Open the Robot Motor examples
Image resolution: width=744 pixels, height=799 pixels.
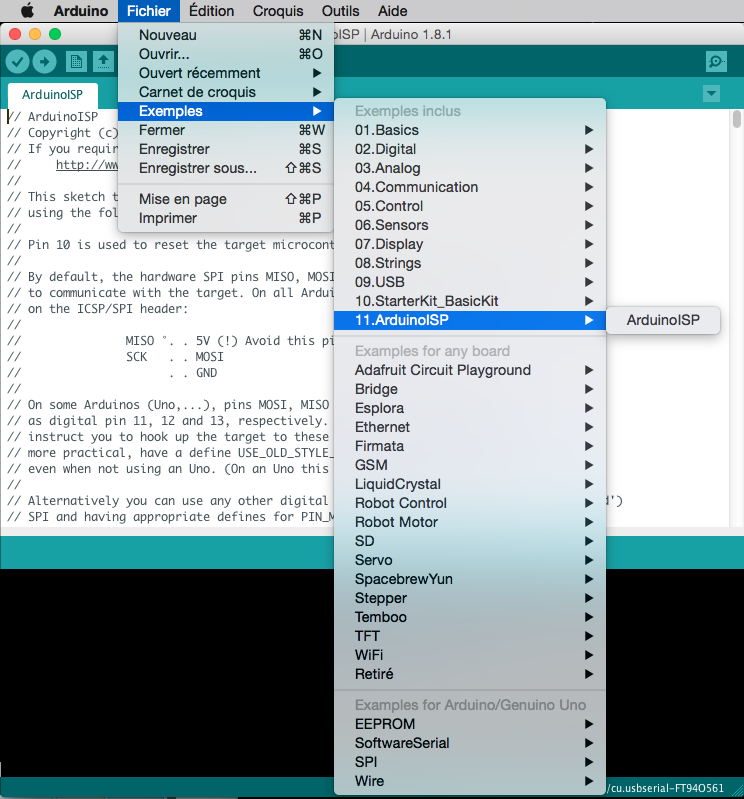[x=470, y=522]
